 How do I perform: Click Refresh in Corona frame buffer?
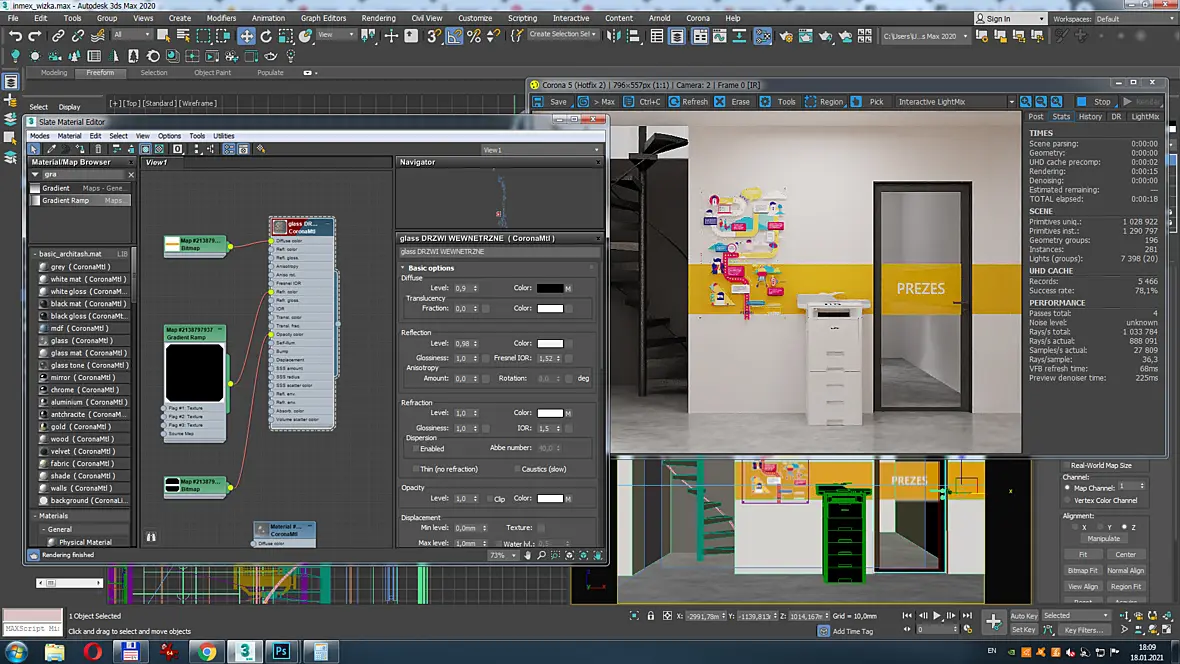tap(688, 102)
